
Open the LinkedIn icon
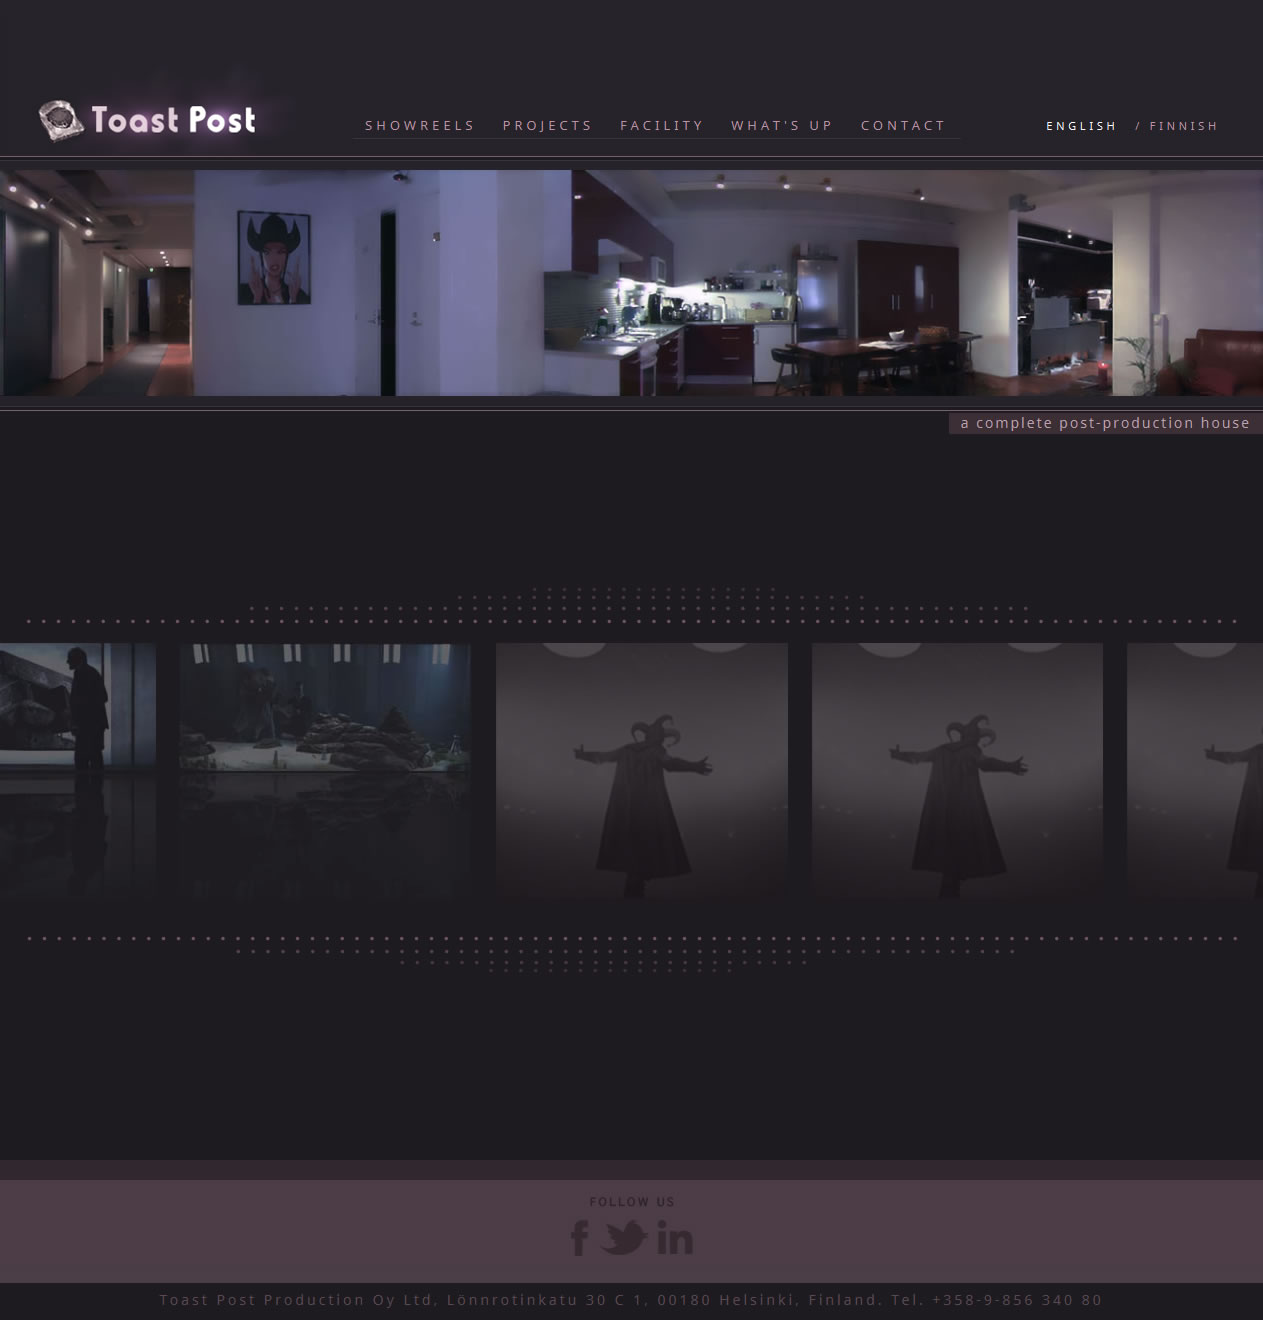point(675,1239)
